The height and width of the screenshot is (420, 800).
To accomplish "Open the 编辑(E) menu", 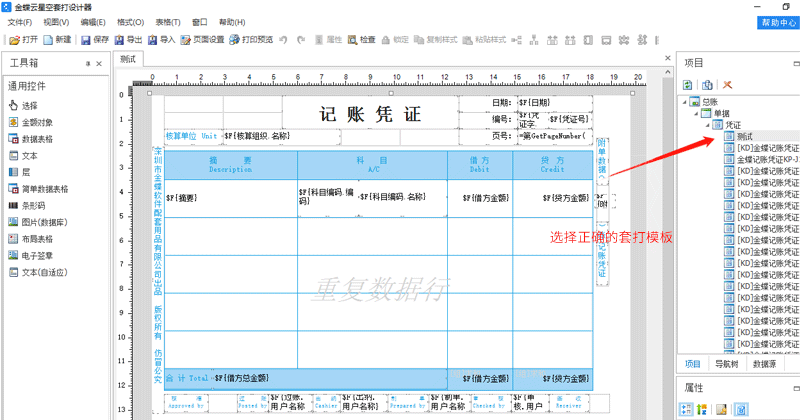I will 93,22.
